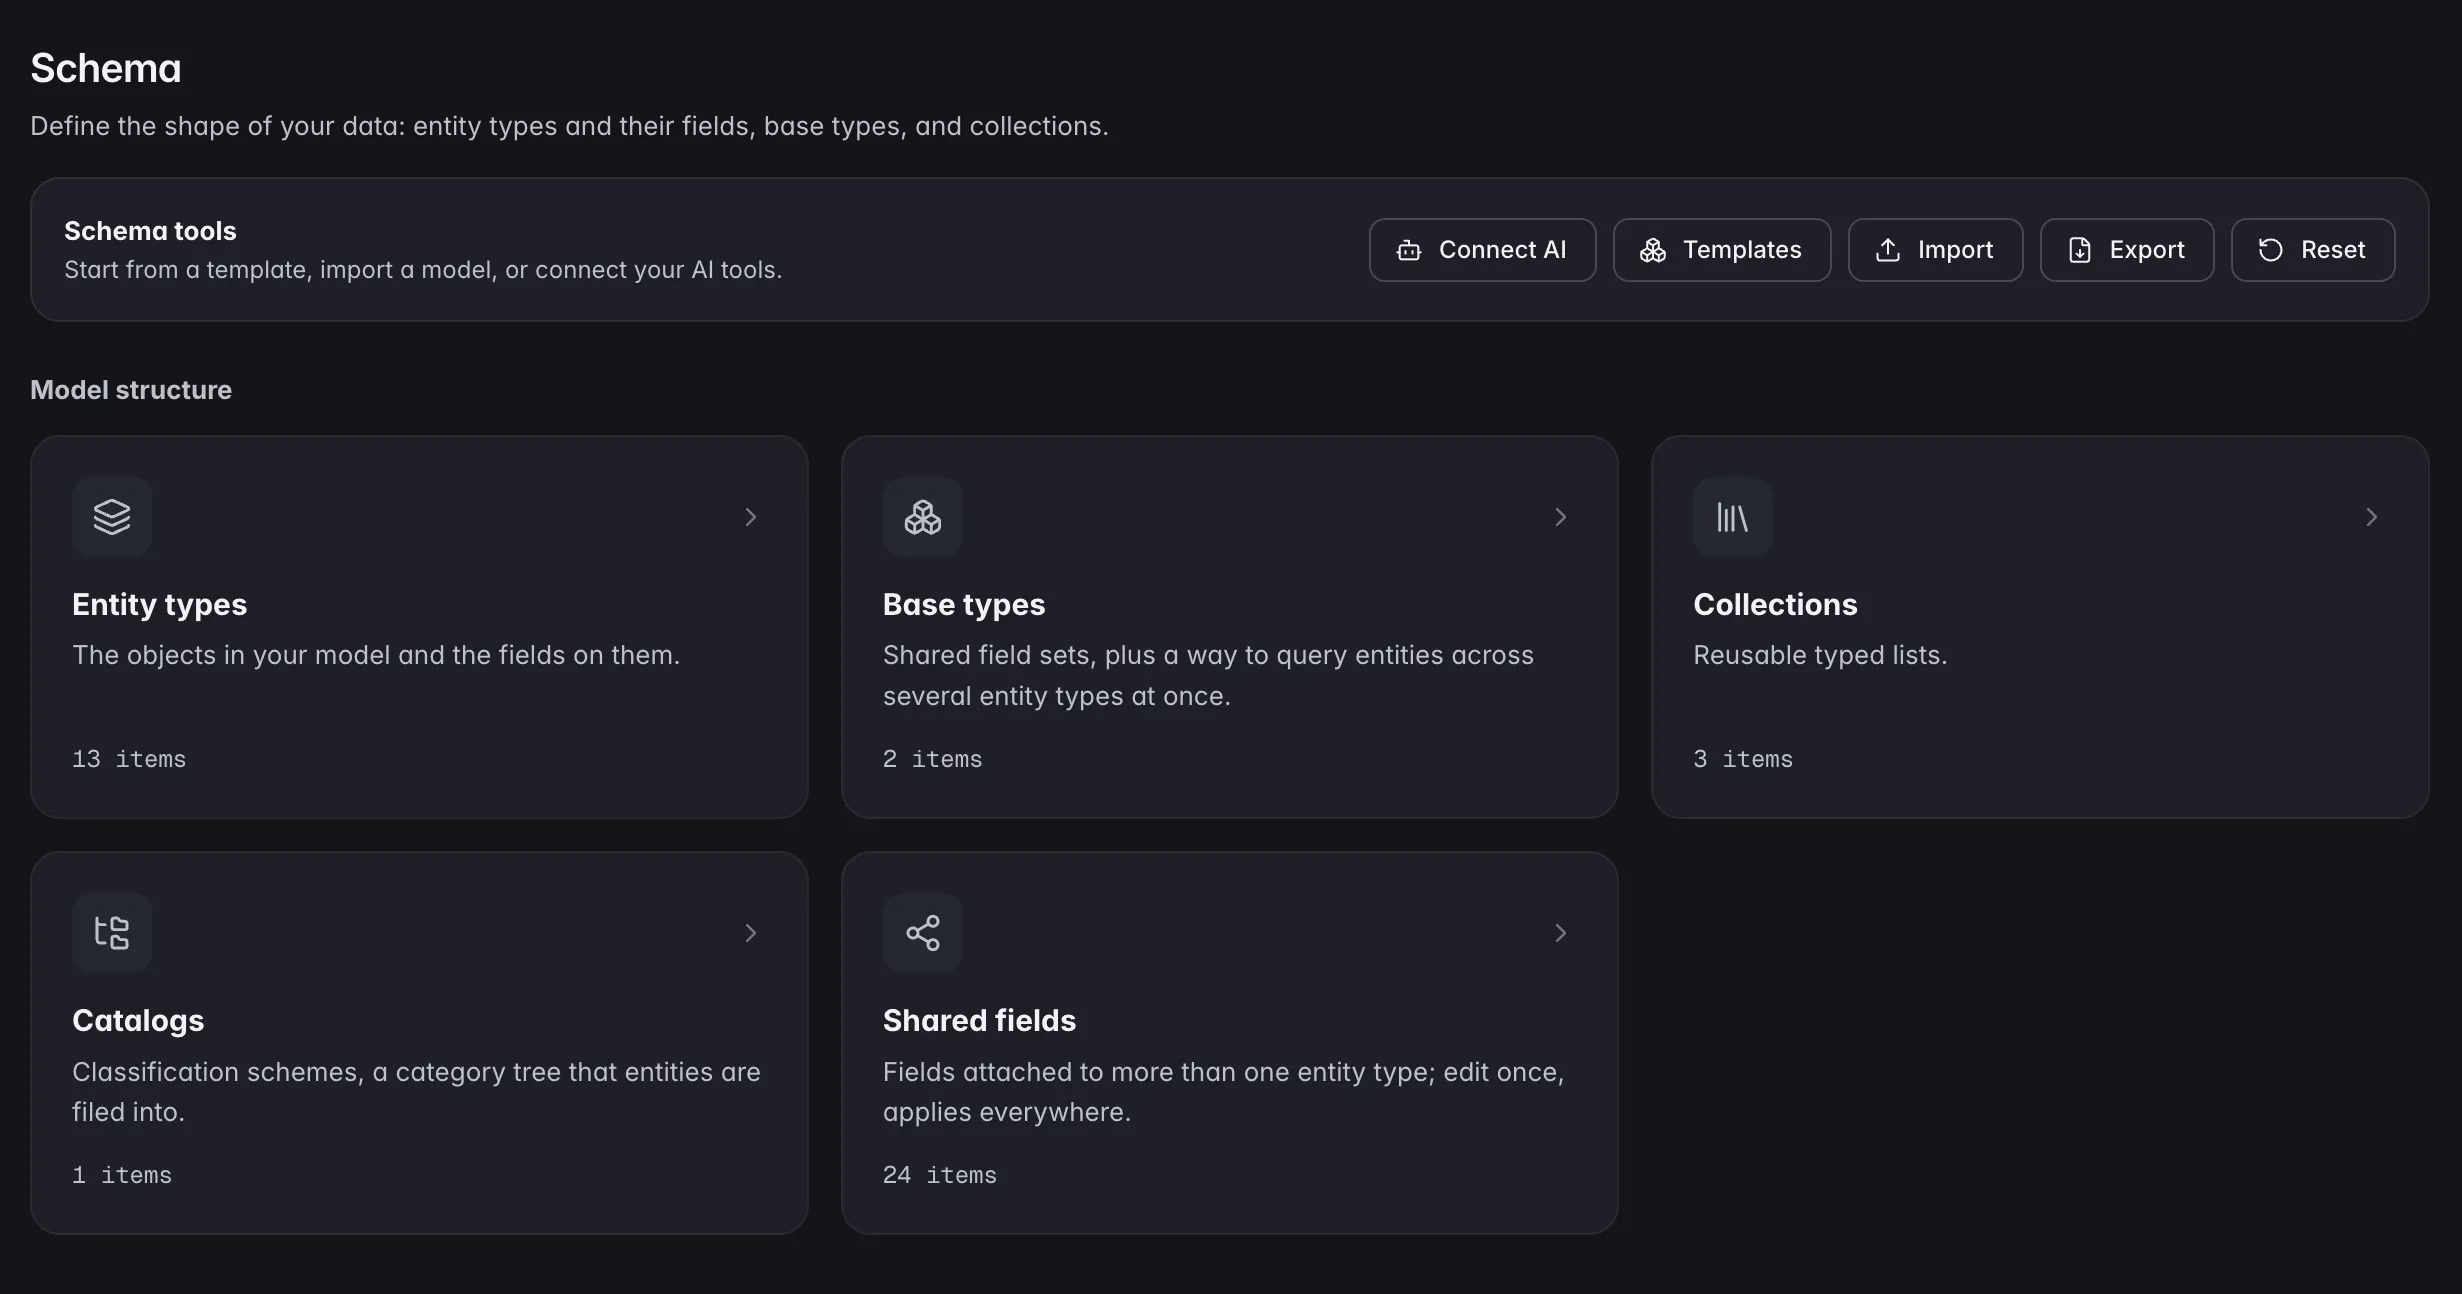
Task: Click the '3 items' count
Action: tap(1743, 760)
